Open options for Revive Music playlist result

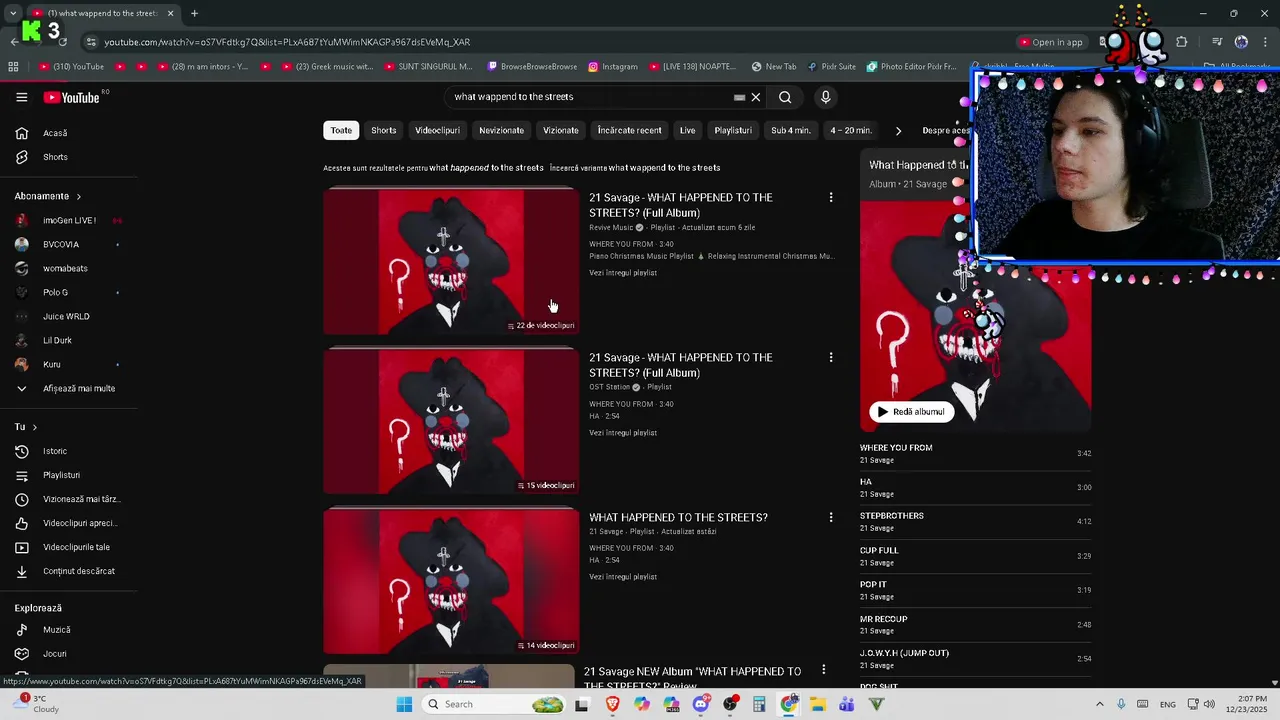coord(830,198)
